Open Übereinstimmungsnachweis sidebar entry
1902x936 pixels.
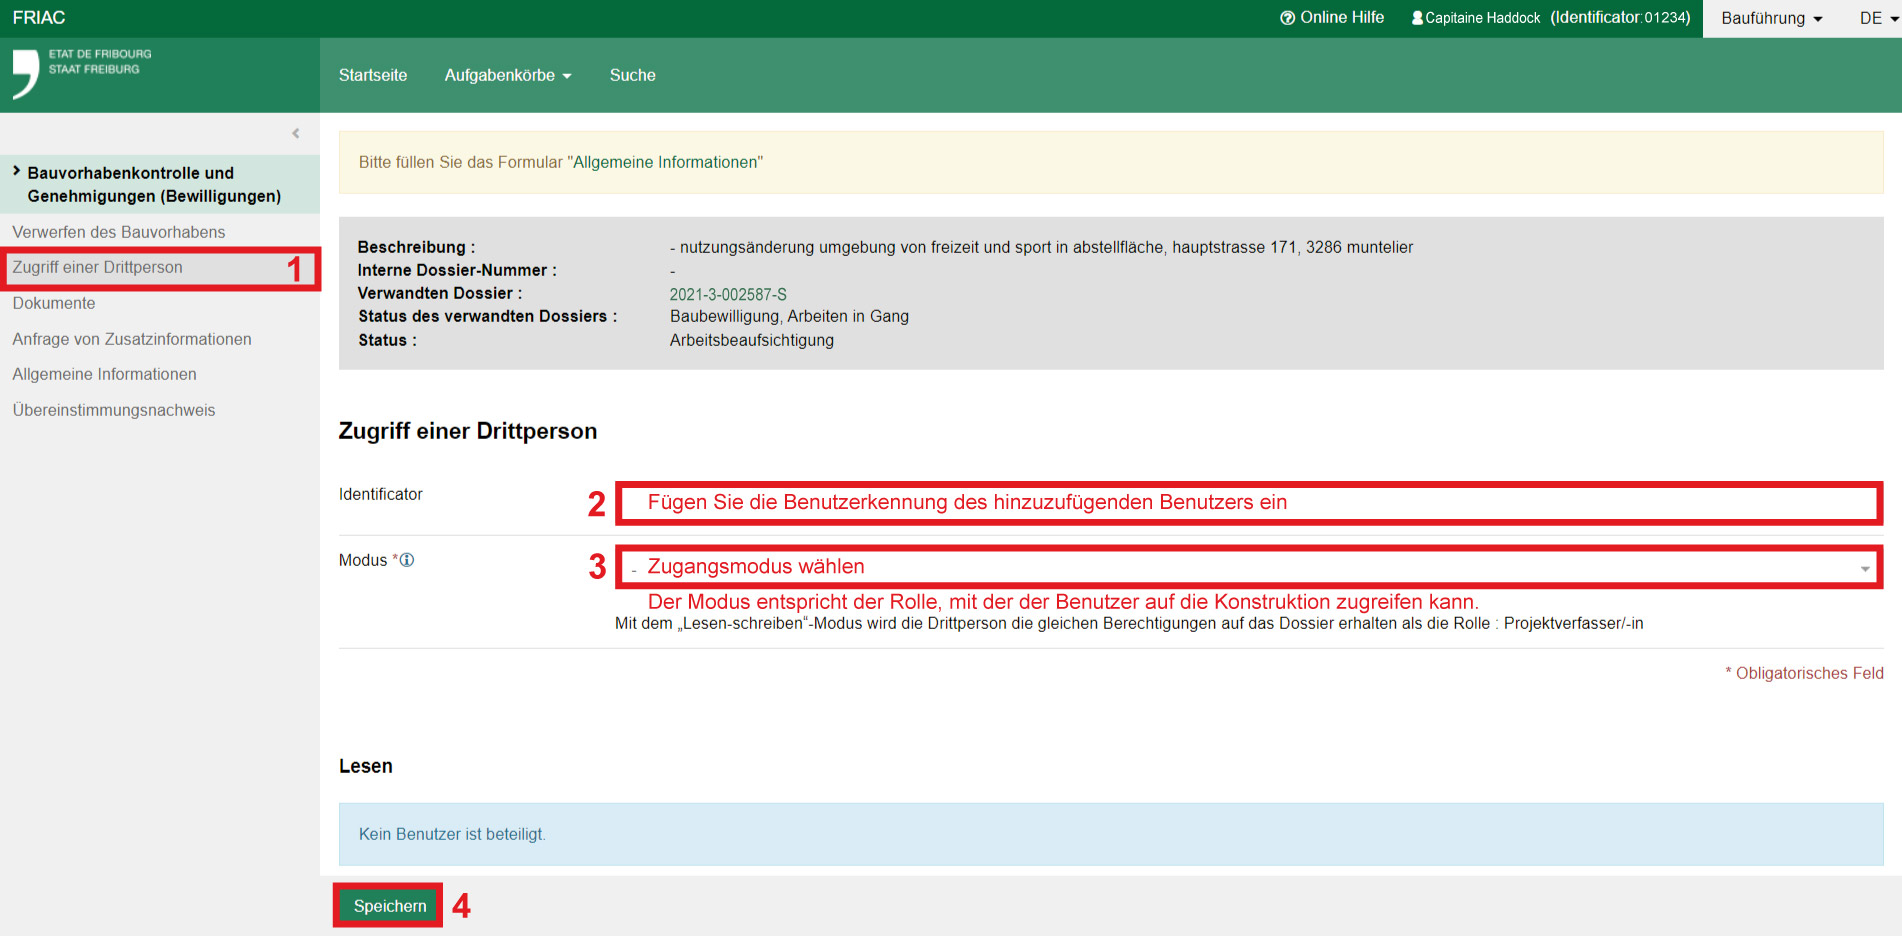[114, 410]
